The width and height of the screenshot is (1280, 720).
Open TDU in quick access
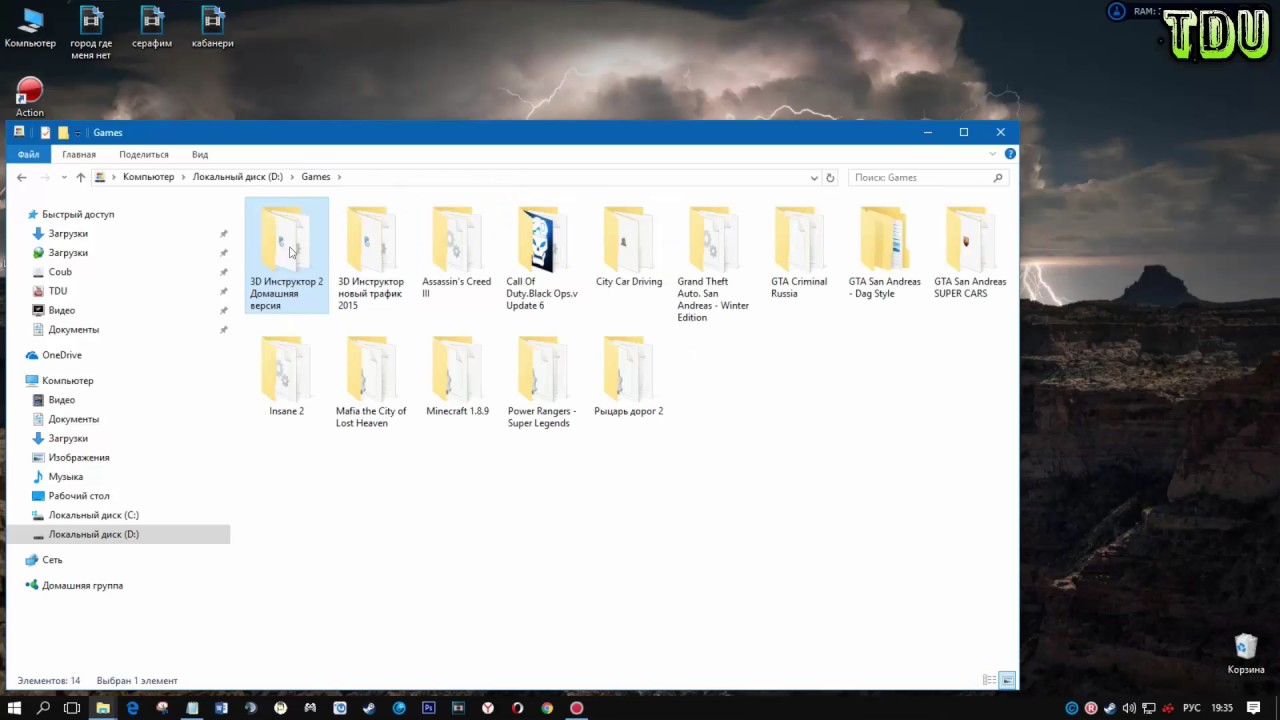(x=58, y=291)
